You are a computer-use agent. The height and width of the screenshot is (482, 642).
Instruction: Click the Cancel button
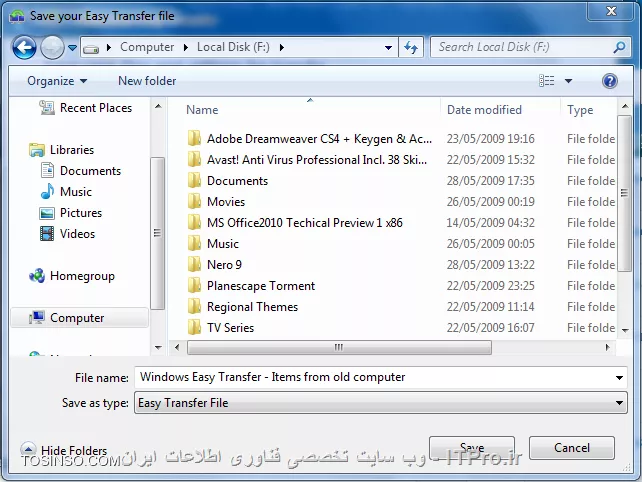pos(572,448)
